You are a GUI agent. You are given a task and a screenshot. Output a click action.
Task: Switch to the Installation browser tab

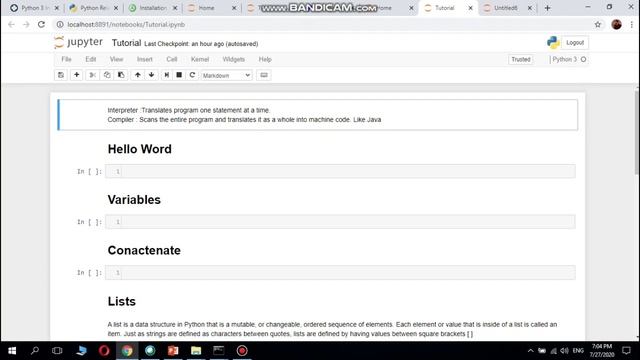pos(153,8)
